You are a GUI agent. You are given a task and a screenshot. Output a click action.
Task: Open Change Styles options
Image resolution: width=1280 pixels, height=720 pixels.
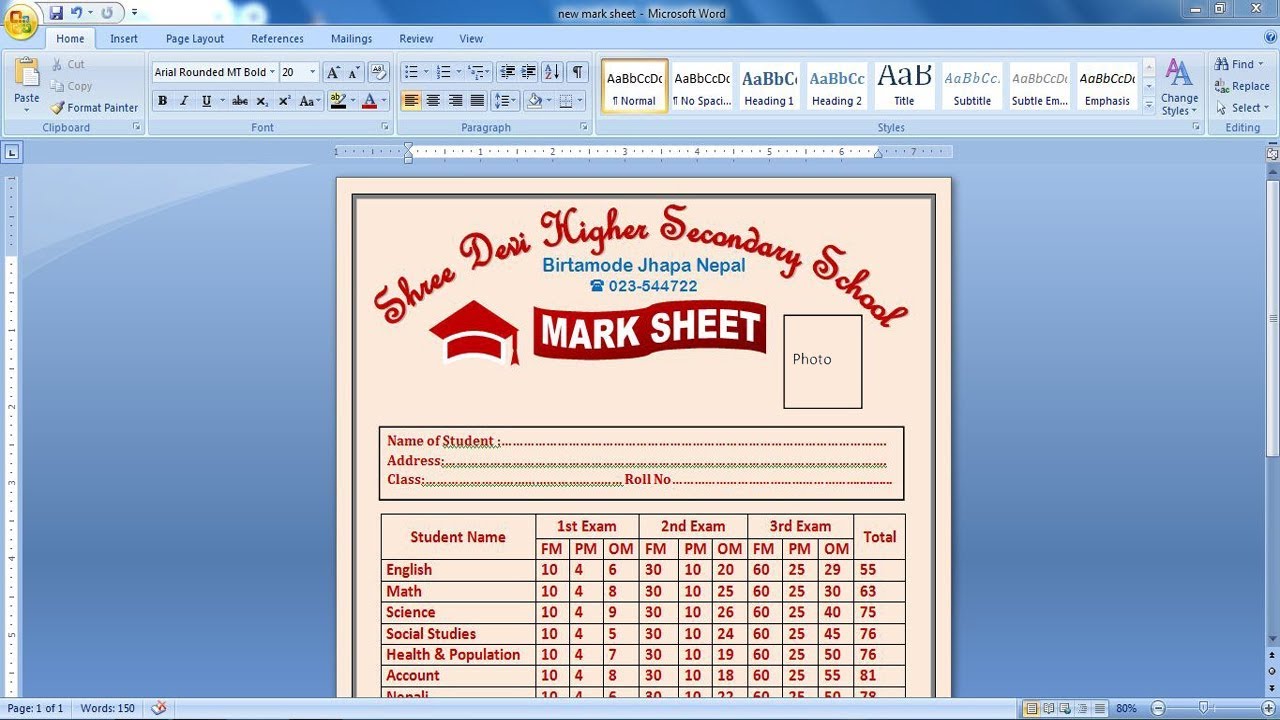tap(1179, 87)
